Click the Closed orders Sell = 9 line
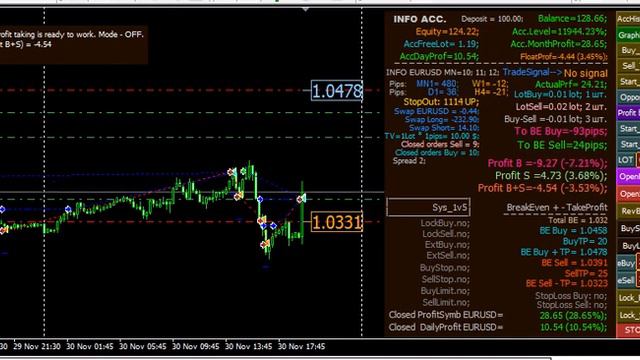Screen dimensions: 640x360 pos(440,144)
